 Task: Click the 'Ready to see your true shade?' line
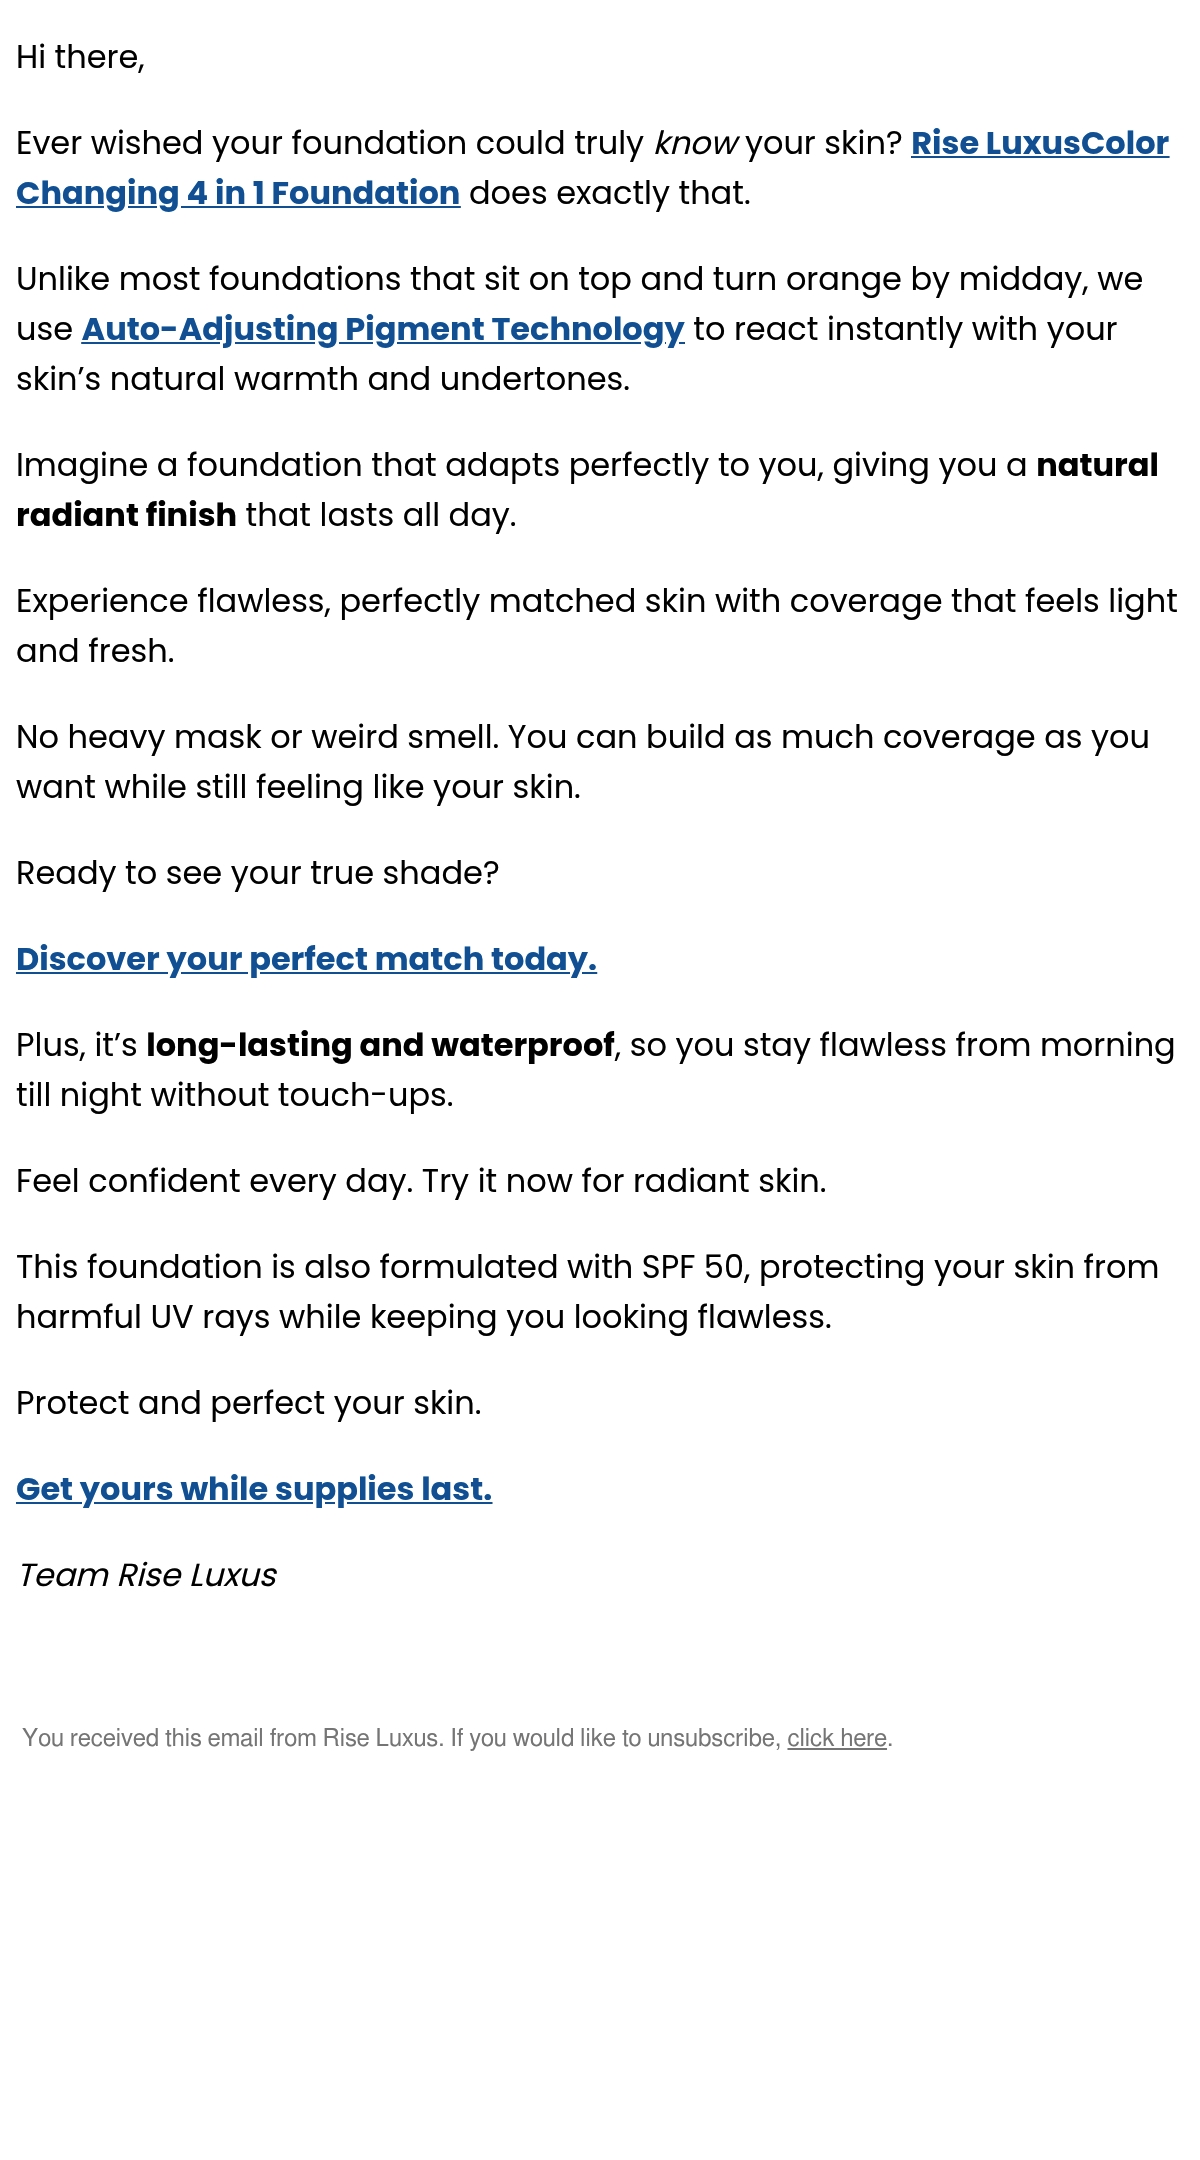(x=257, y=873)
